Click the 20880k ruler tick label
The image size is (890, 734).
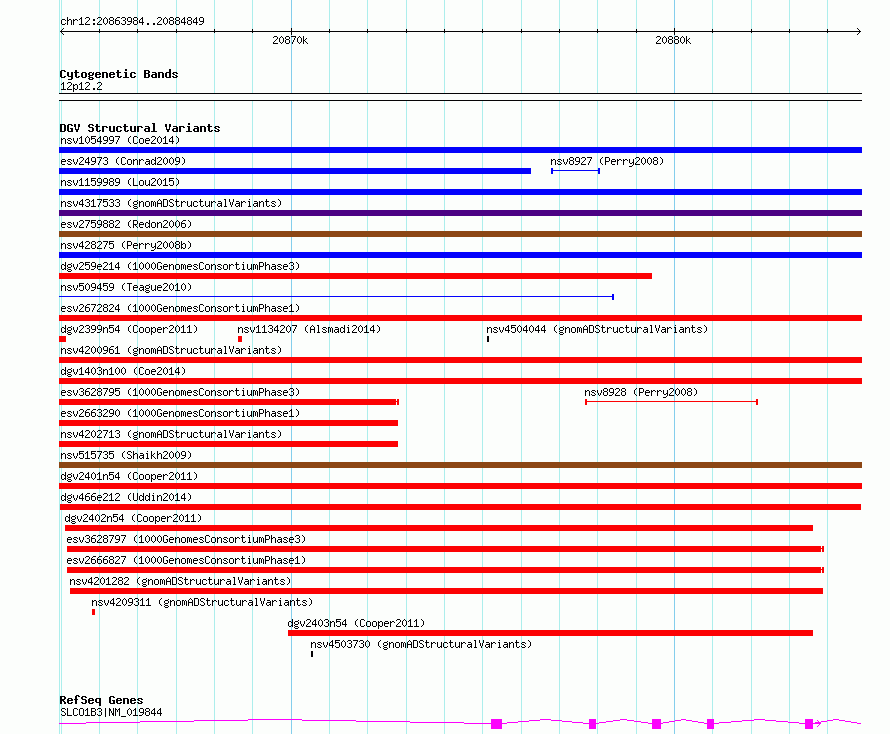click(x=673, y=40)
